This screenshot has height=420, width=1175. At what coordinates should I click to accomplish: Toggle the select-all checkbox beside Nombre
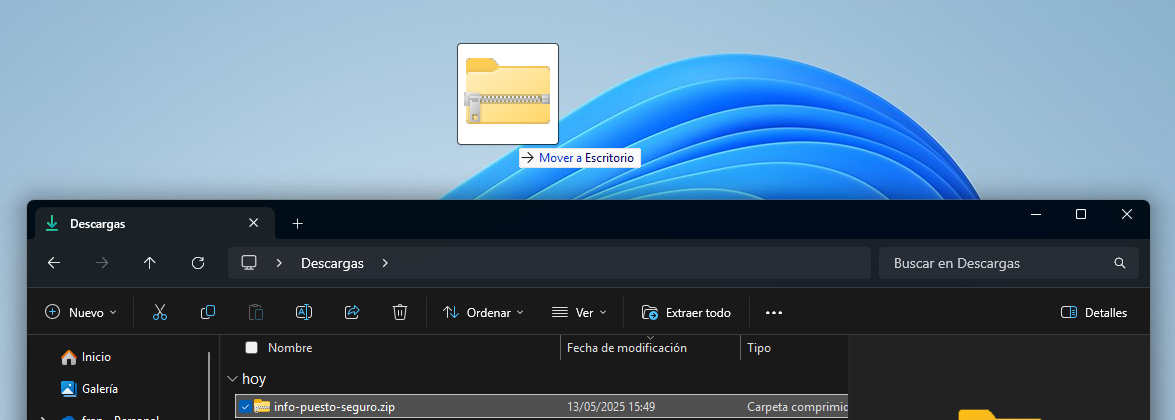coord(252,347)
